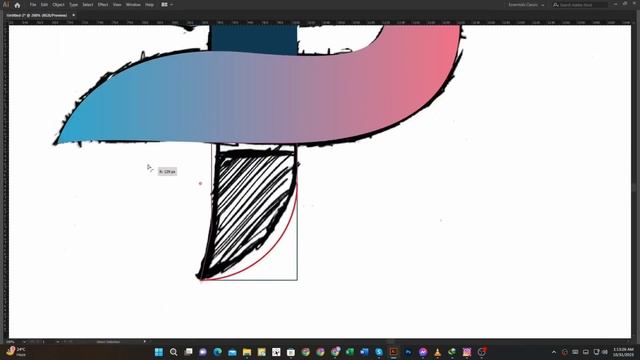Open the Chat app on taskbar

[x=203, y=352]
